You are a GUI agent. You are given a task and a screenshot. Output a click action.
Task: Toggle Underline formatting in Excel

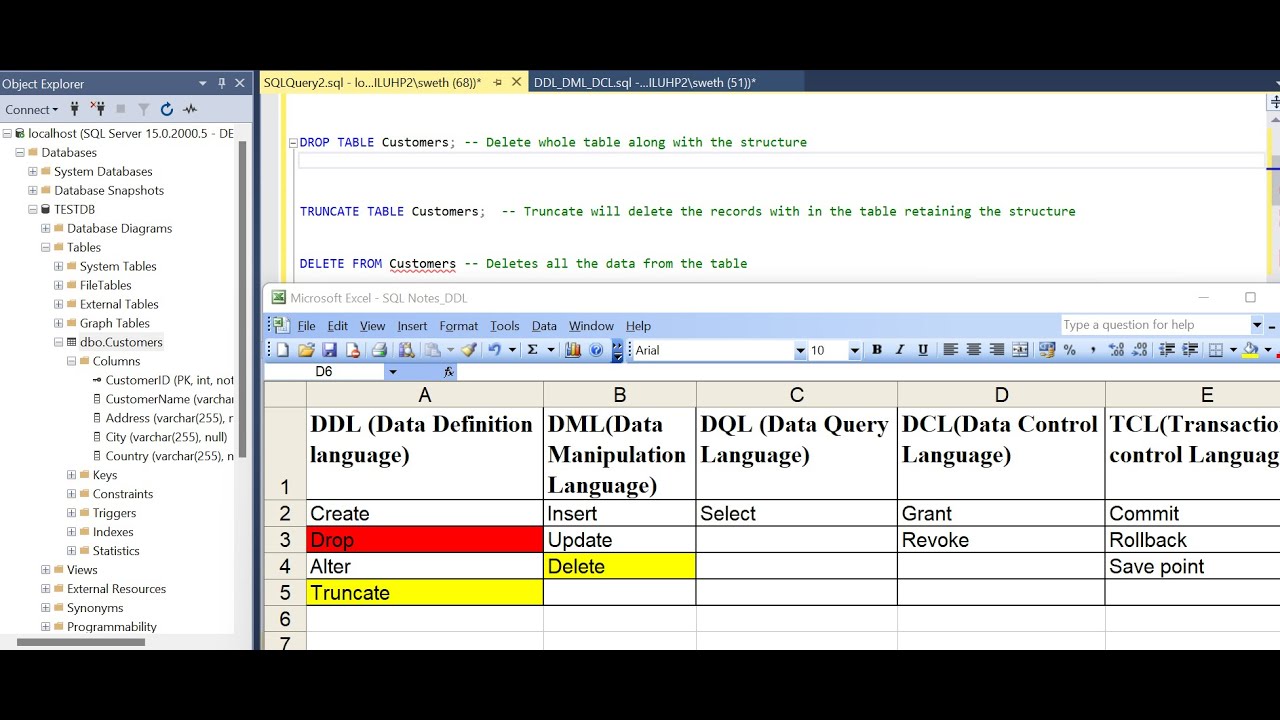[x=923, y=350]
